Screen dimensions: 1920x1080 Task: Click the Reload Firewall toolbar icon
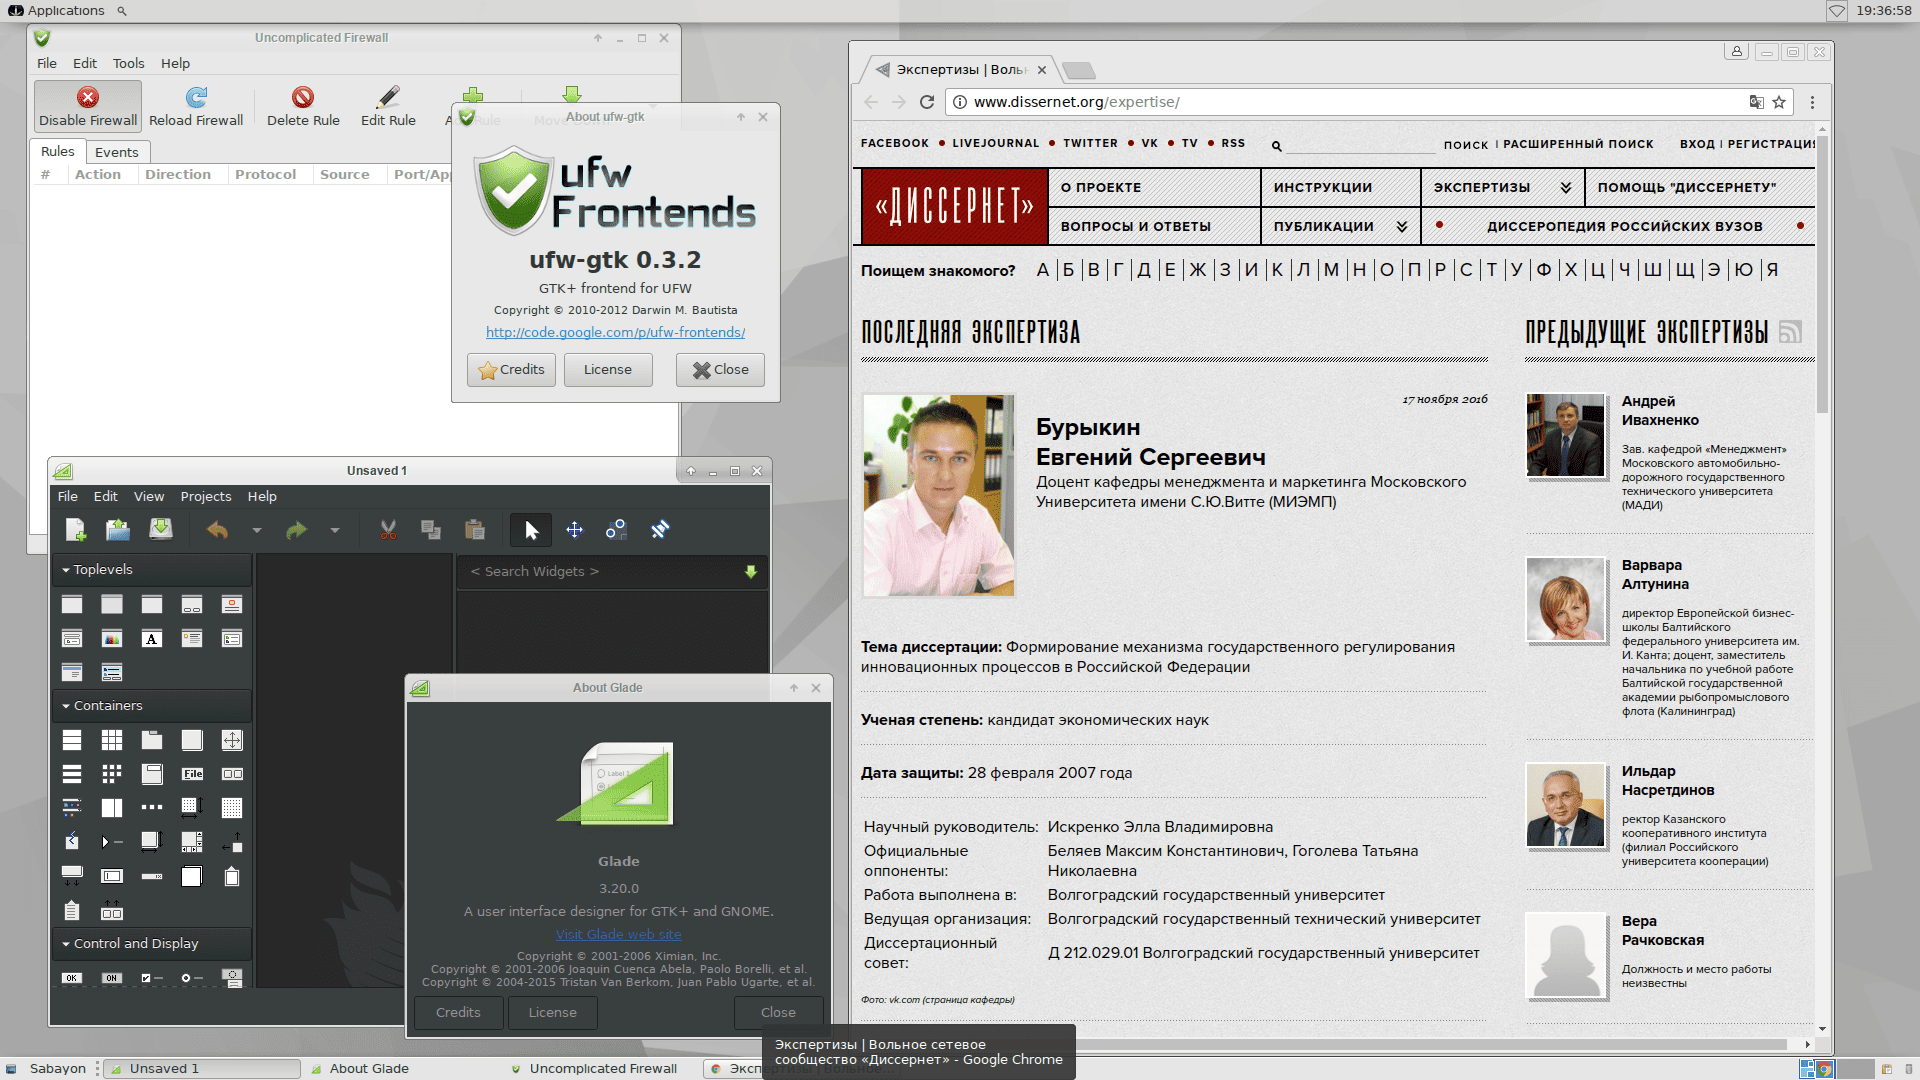tap(196, 97)
